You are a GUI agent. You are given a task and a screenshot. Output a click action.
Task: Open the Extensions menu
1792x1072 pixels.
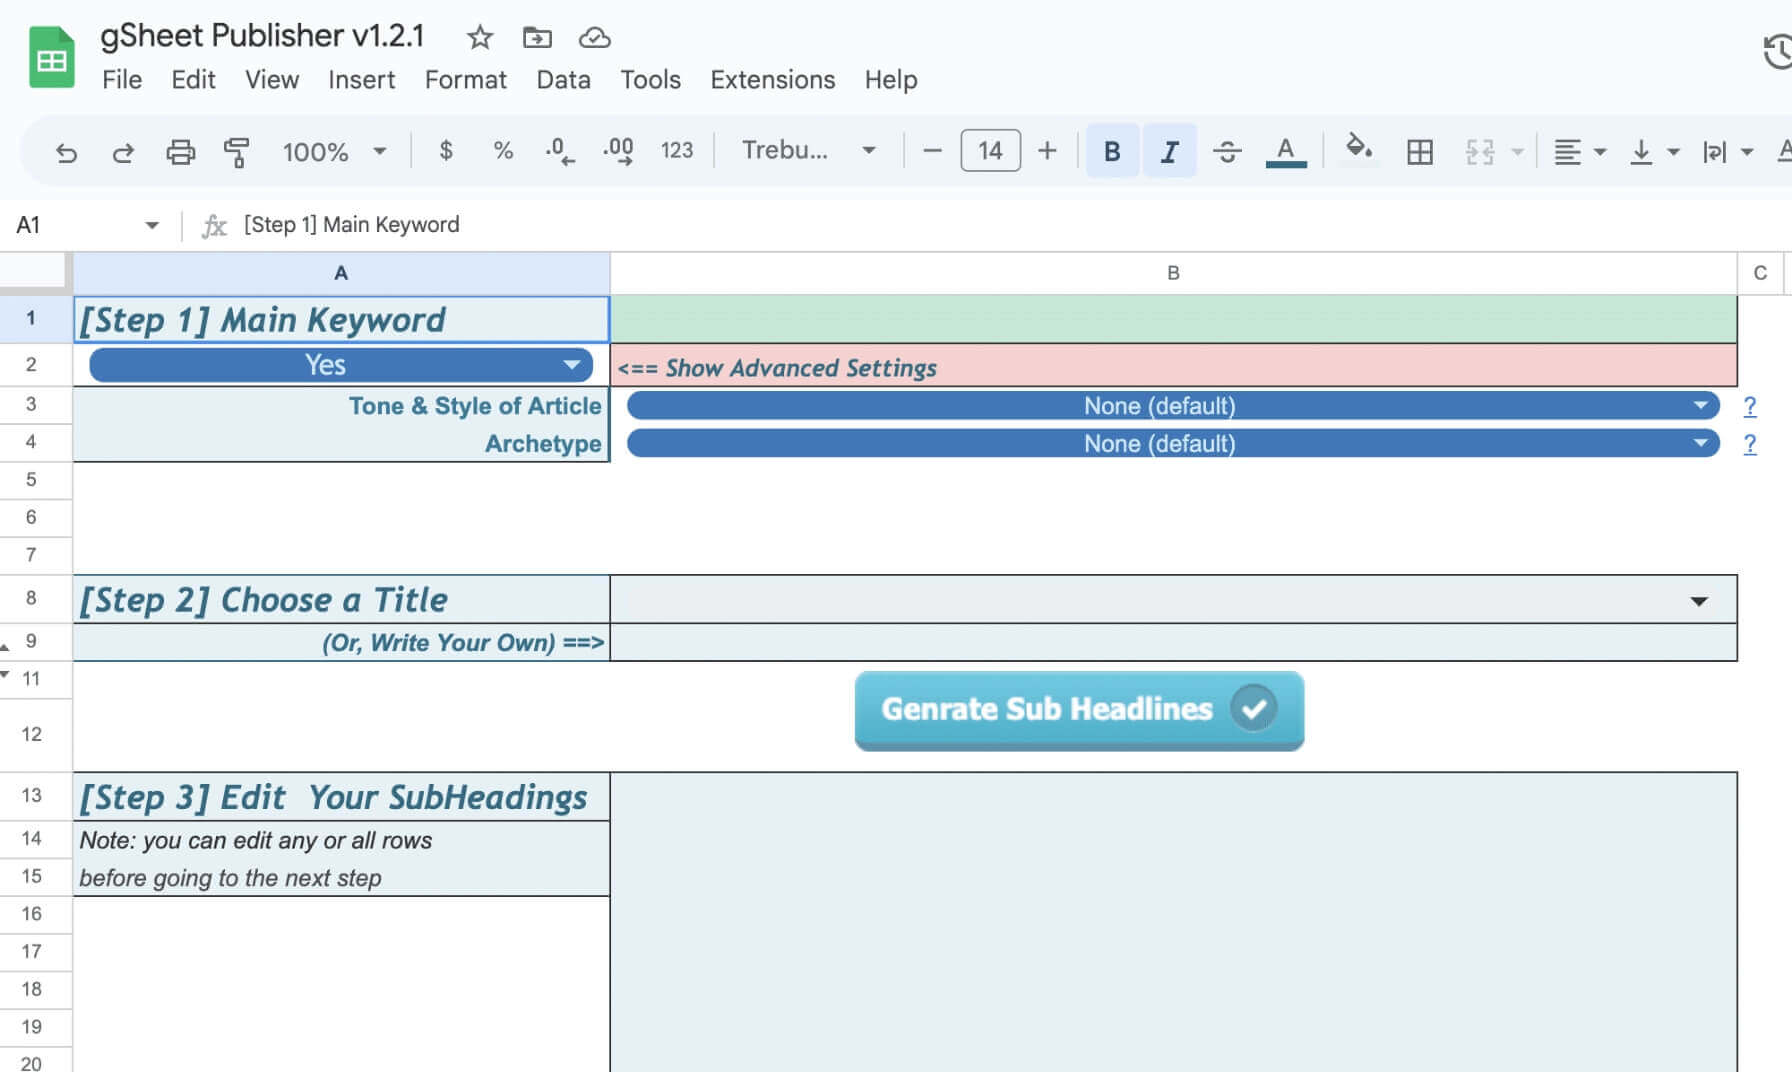[772, 80]
